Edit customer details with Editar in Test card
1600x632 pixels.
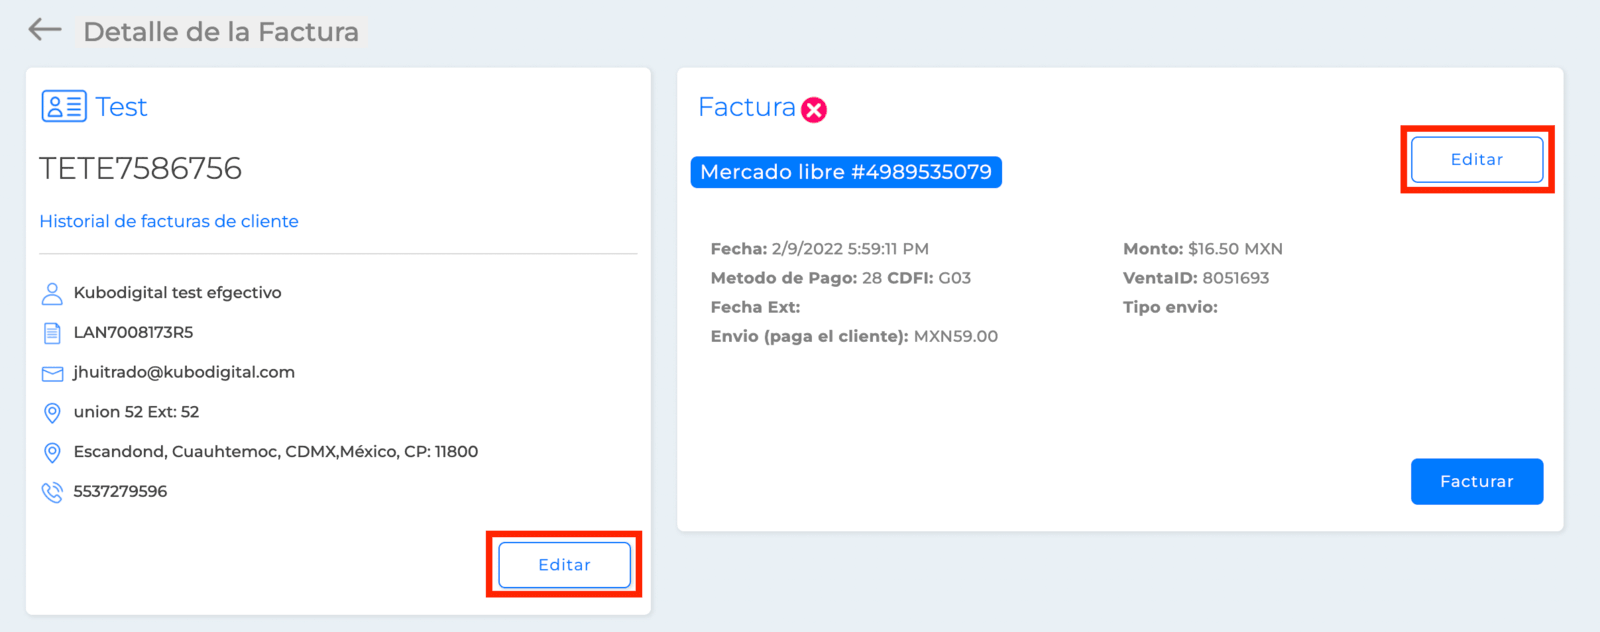tap(564, 565)
